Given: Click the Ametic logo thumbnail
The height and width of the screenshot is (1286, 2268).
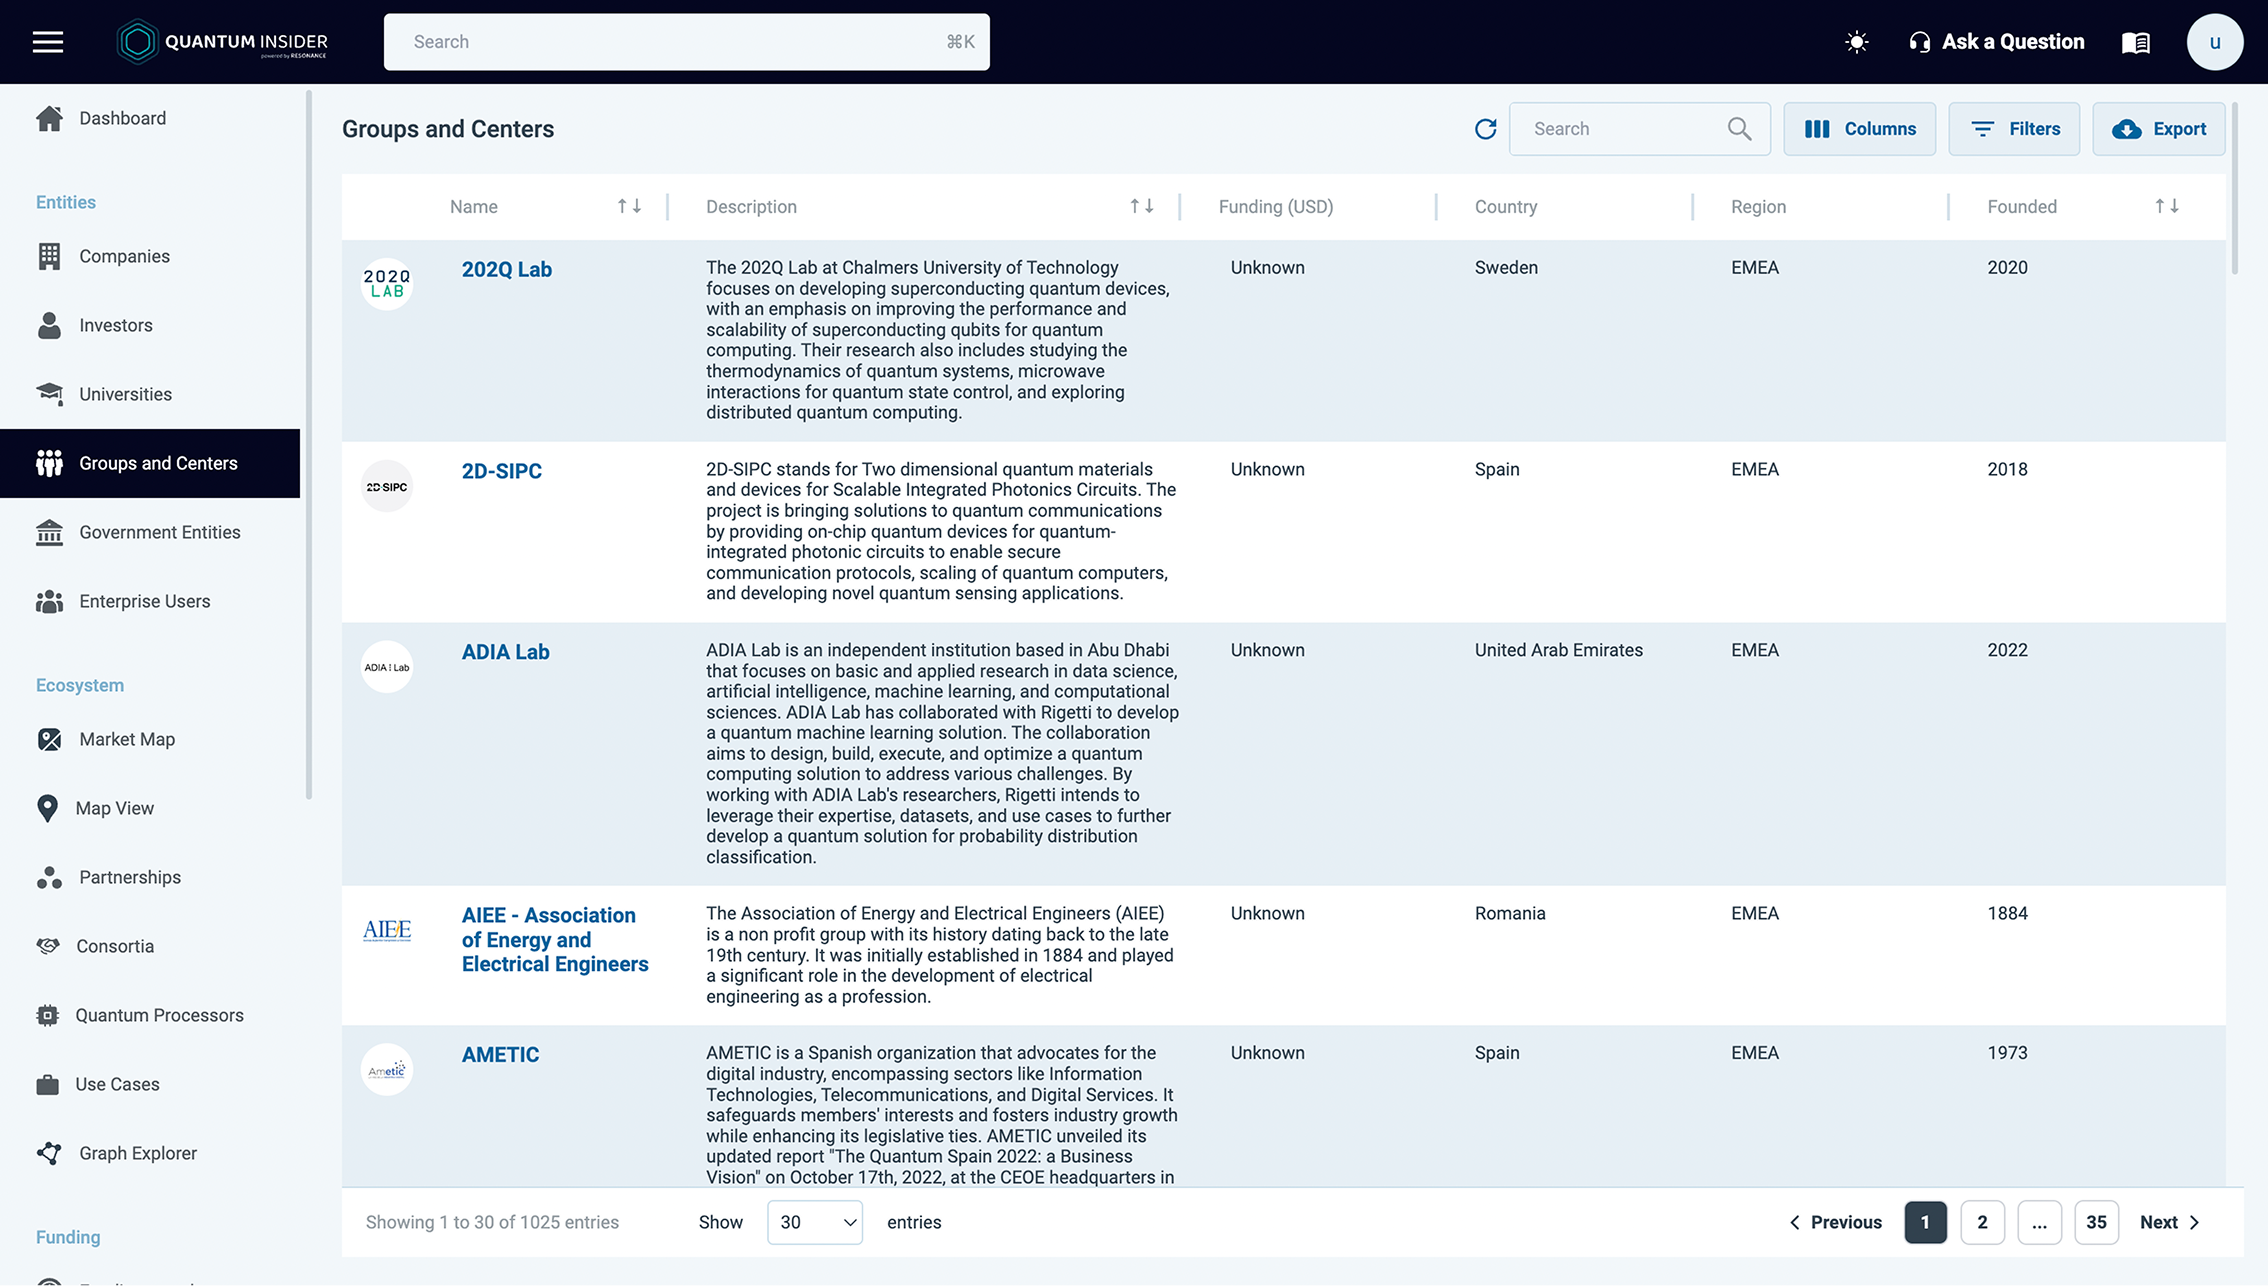Looking at the screenshot, I should point(387,1070).
